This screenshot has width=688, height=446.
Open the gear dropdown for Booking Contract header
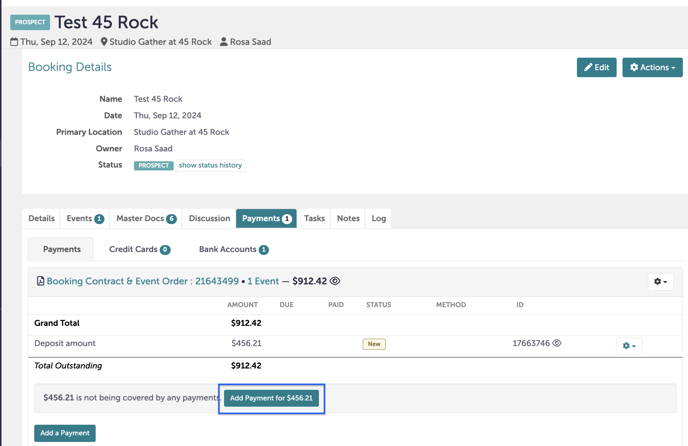pos(660,282)
